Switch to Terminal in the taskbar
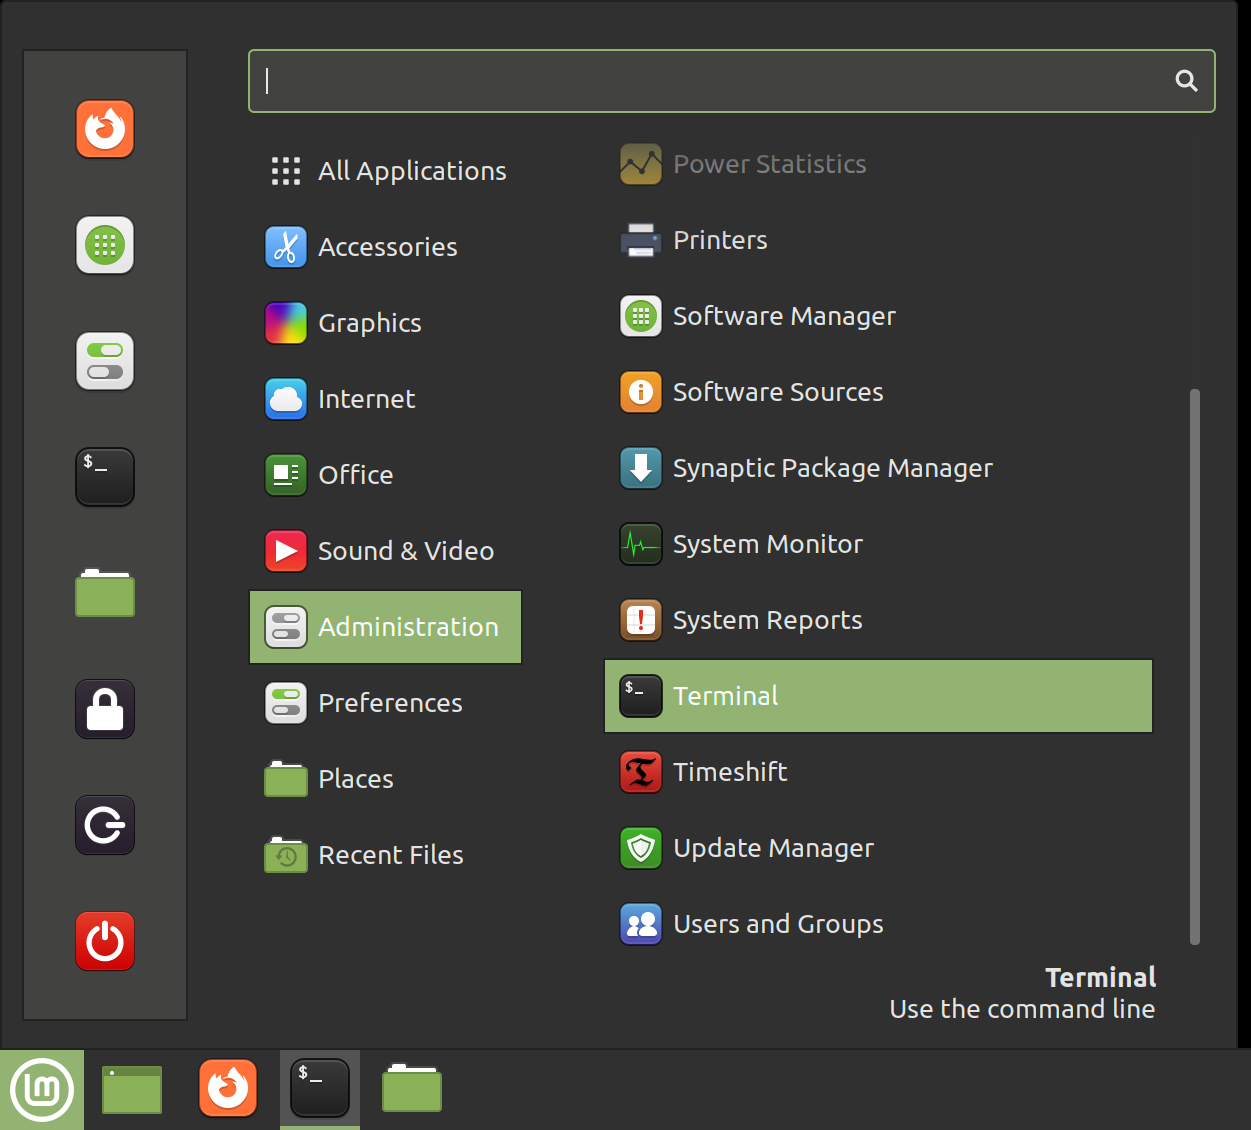The height and width of the screenshot is (1130, 1251). coord(320,1088)
